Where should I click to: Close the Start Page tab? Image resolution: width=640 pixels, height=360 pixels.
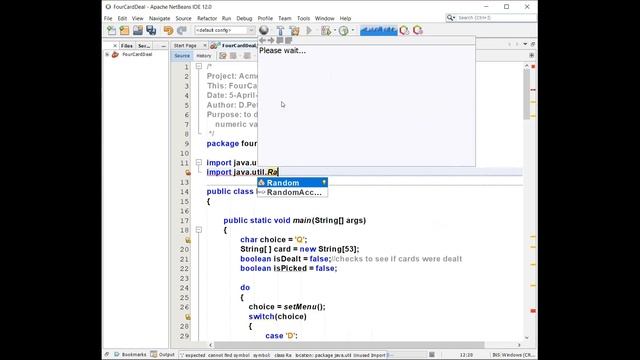tap(205, 46)
